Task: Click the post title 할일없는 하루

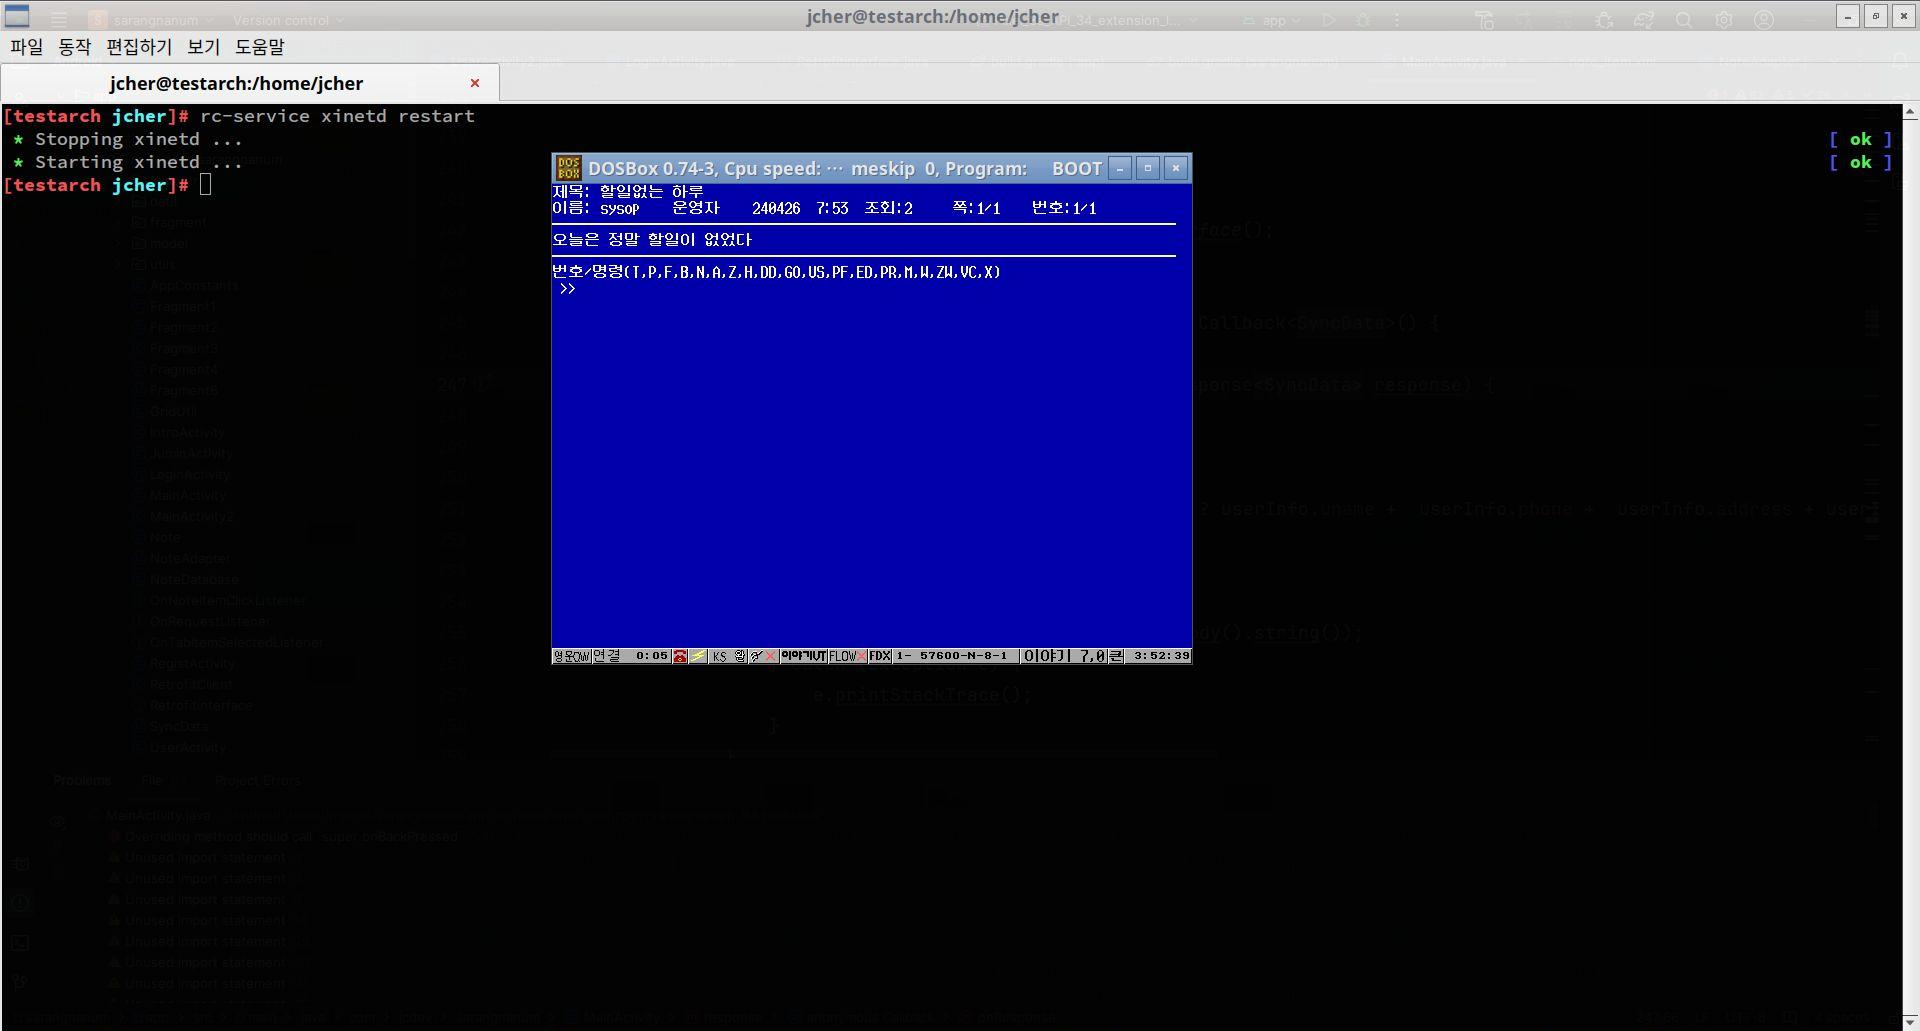Action: (651, 191)
